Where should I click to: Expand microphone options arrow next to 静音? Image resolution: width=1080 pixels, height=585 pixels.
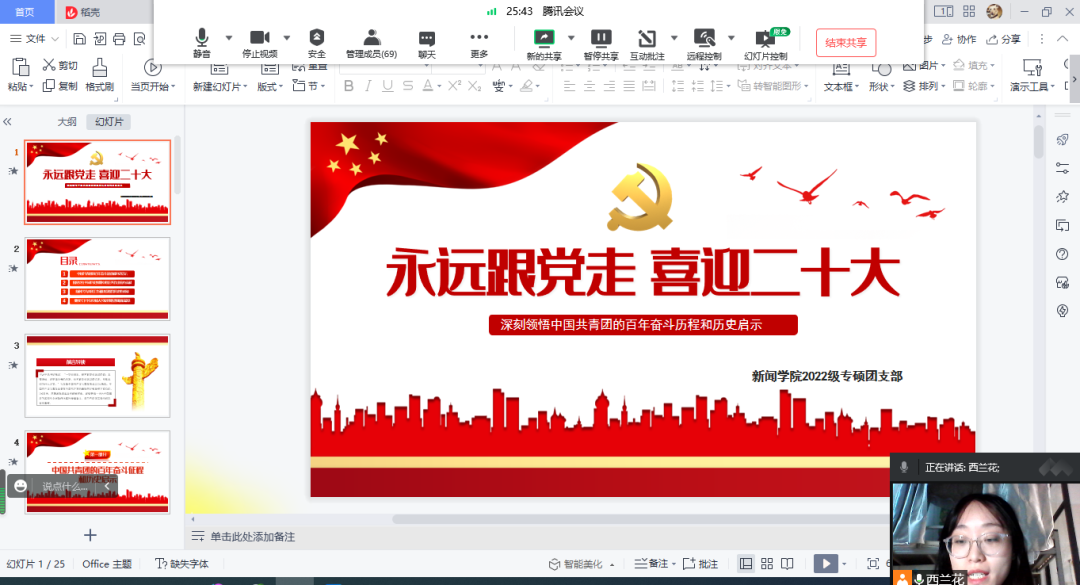tap(229, 38)
